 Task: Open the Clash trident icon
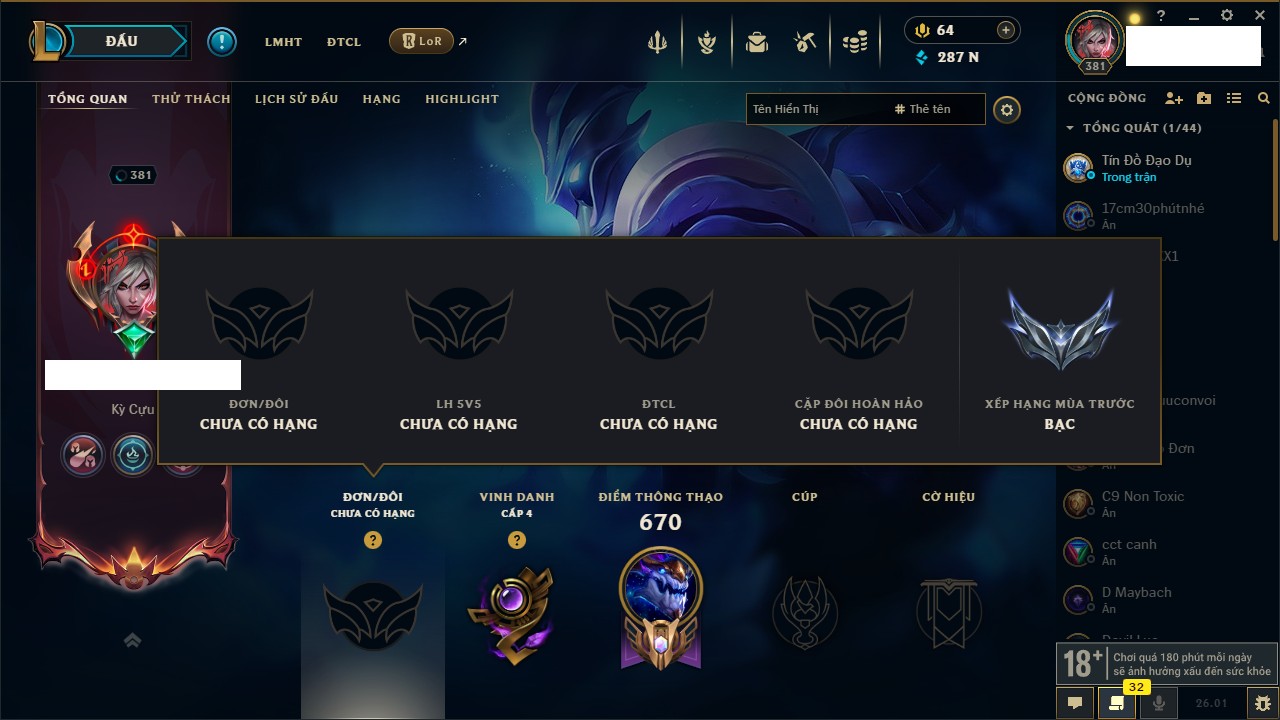click(657, 42)
